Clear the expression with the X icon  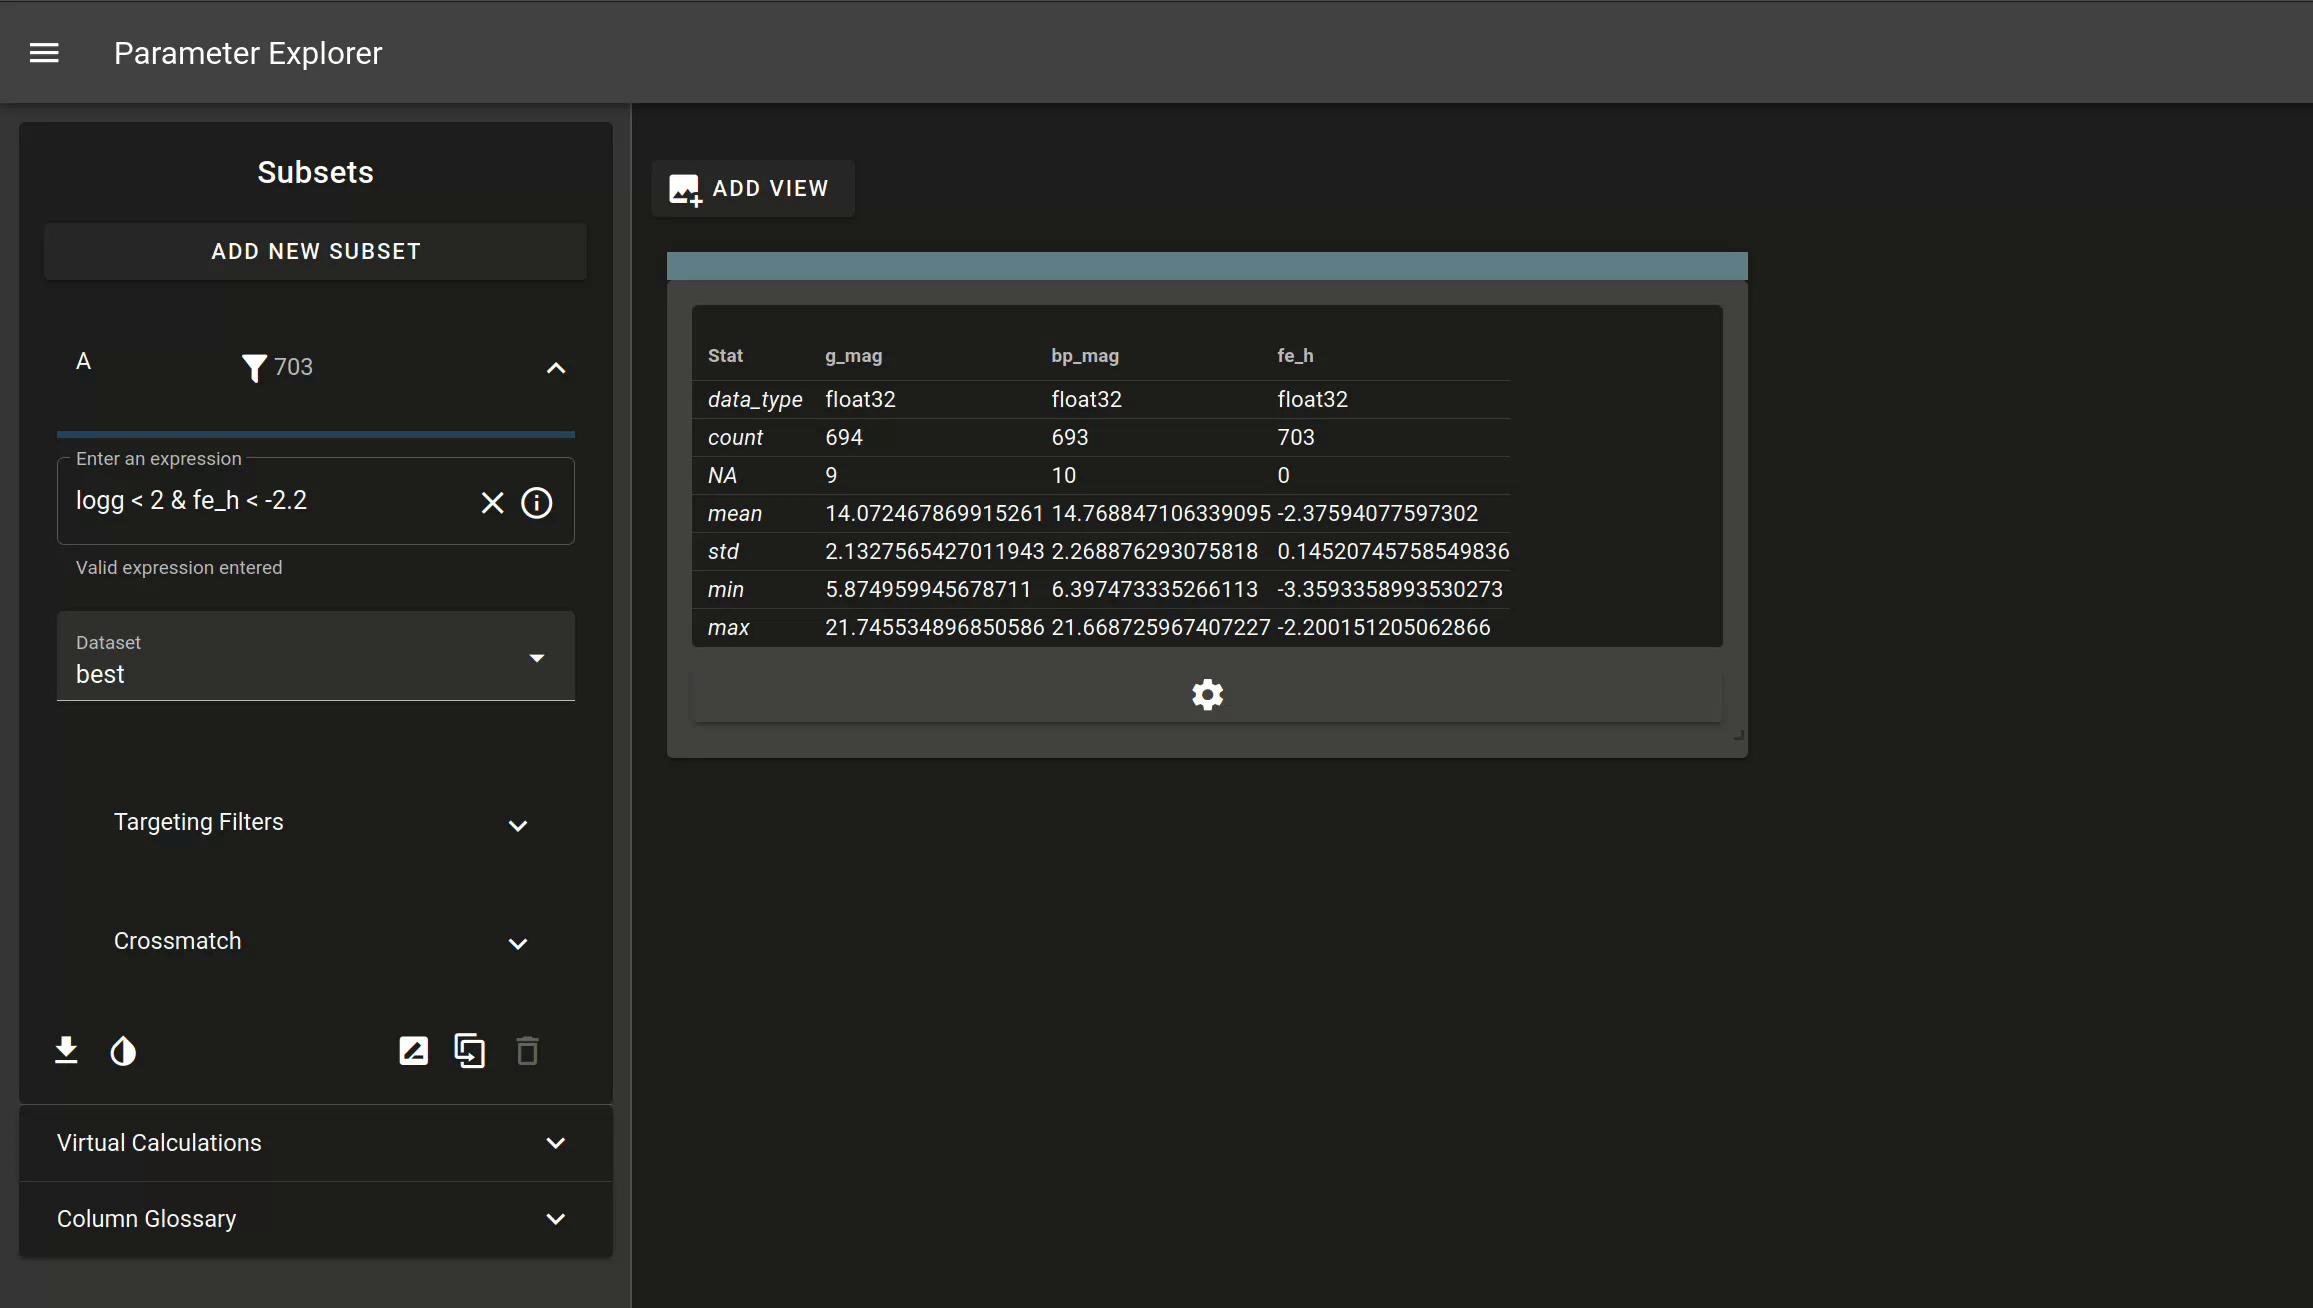[x=492, y=502]
